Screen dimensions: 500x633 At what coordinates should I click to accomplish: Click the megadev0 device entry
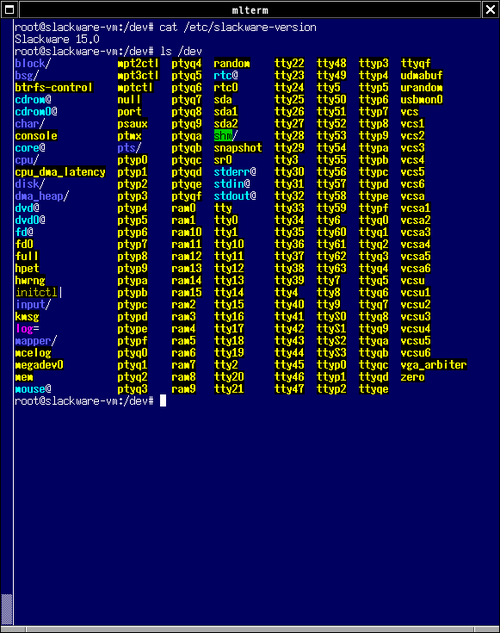[39, 365]
